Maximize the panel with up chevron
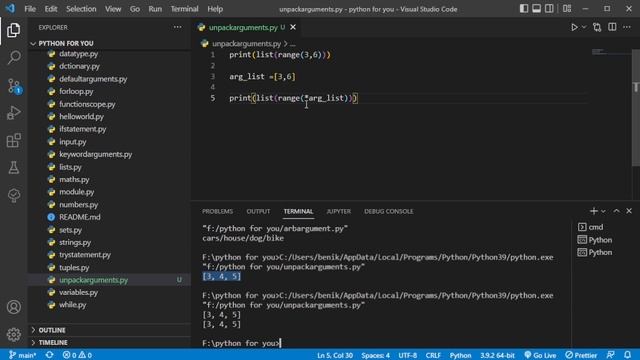 (x=616, y=211)
